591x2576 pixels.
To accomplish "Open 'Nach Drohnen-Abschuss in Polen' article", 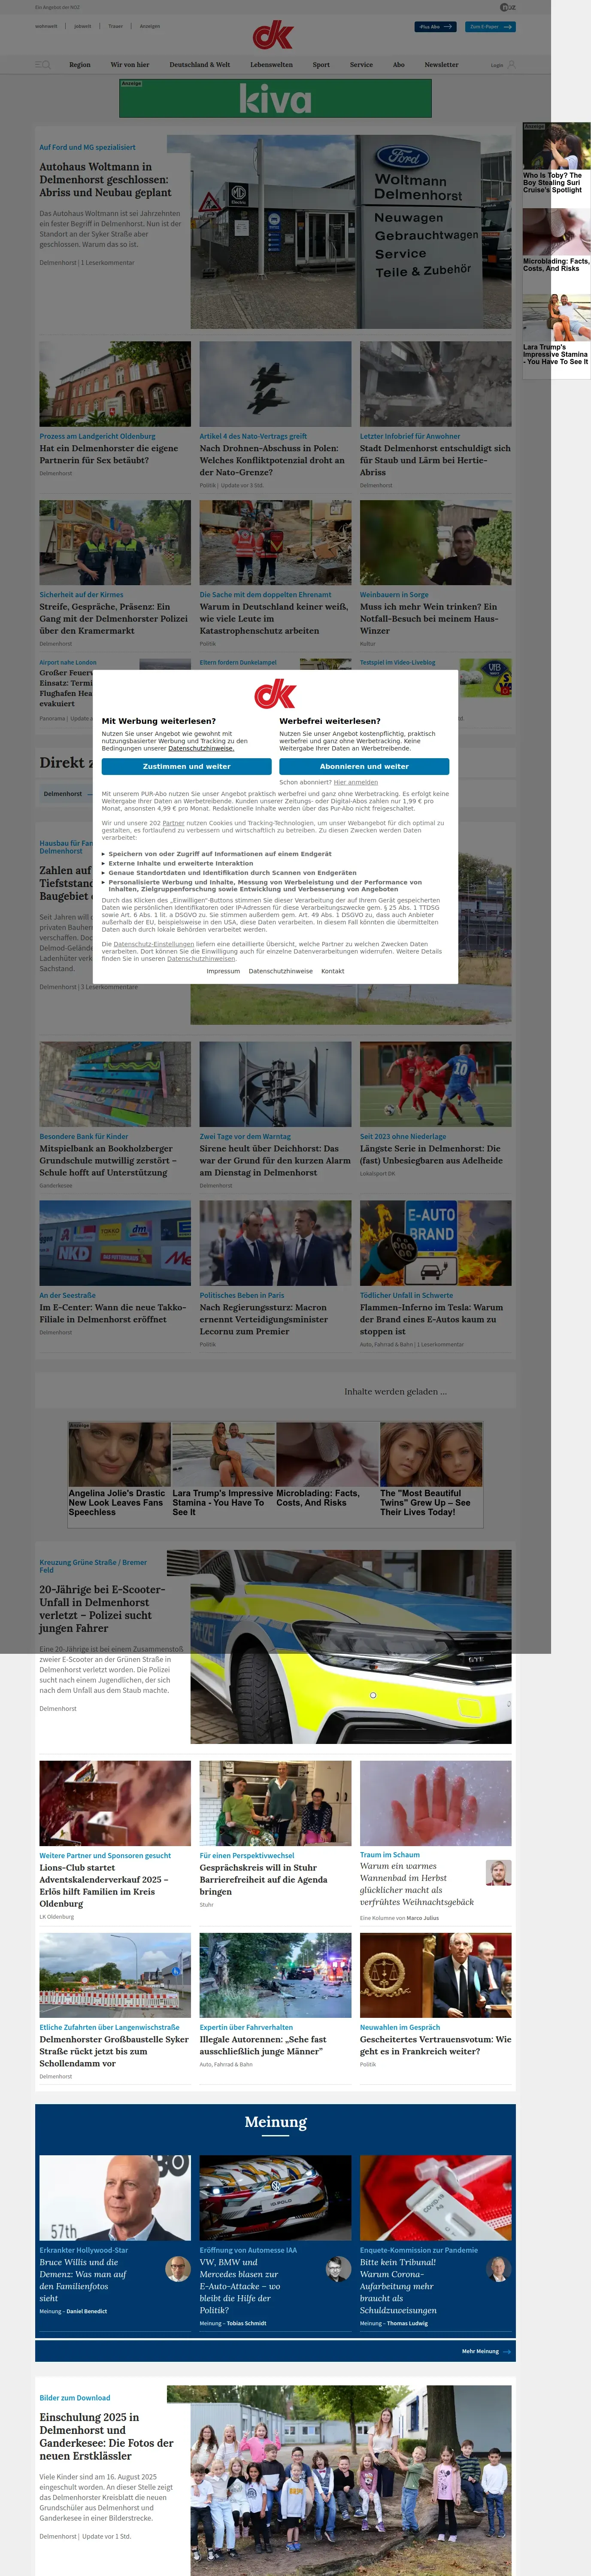I will pos(272,460).
